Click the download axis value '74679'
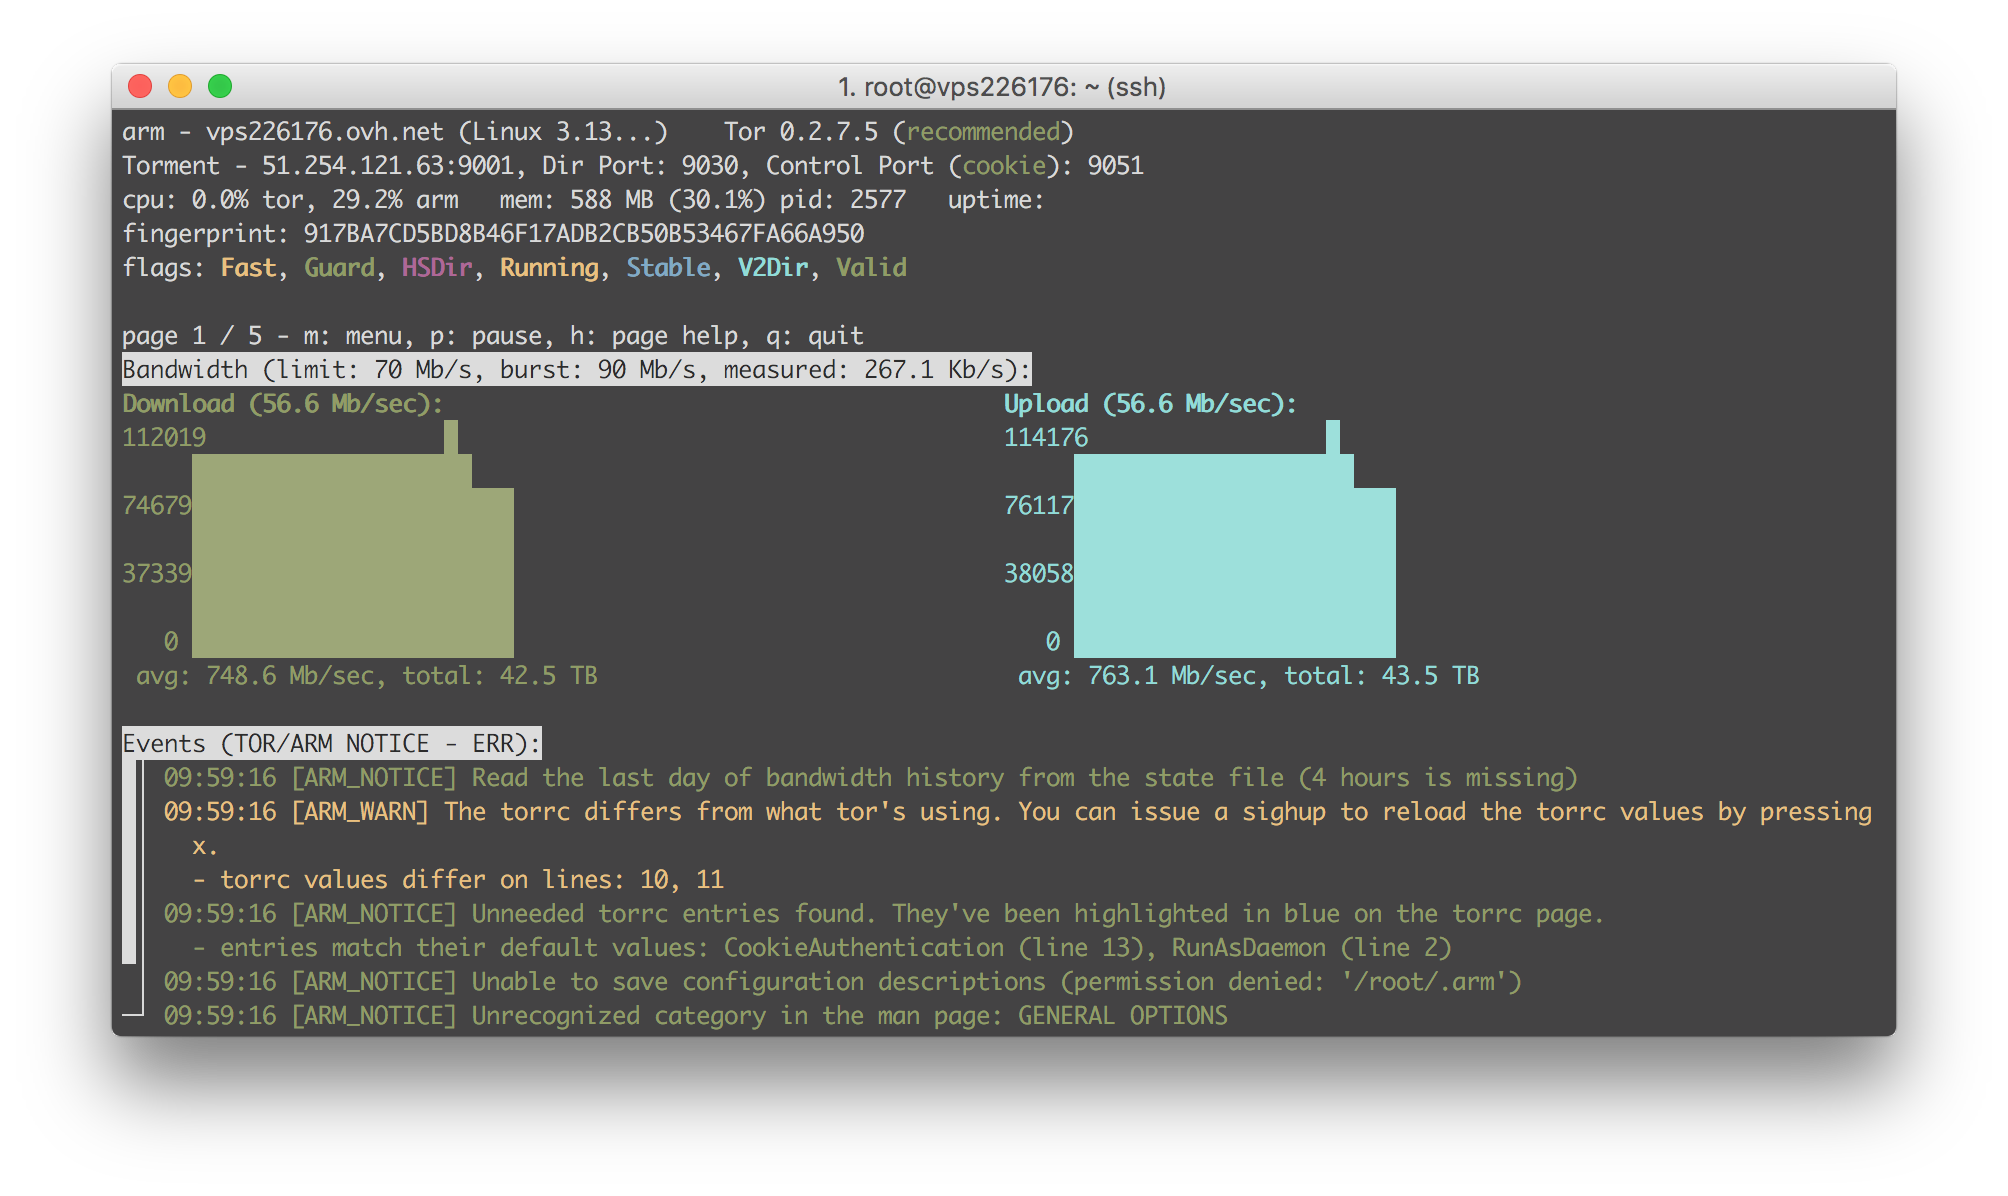Screen dimensions: 2008x1196 click(157, 506)
